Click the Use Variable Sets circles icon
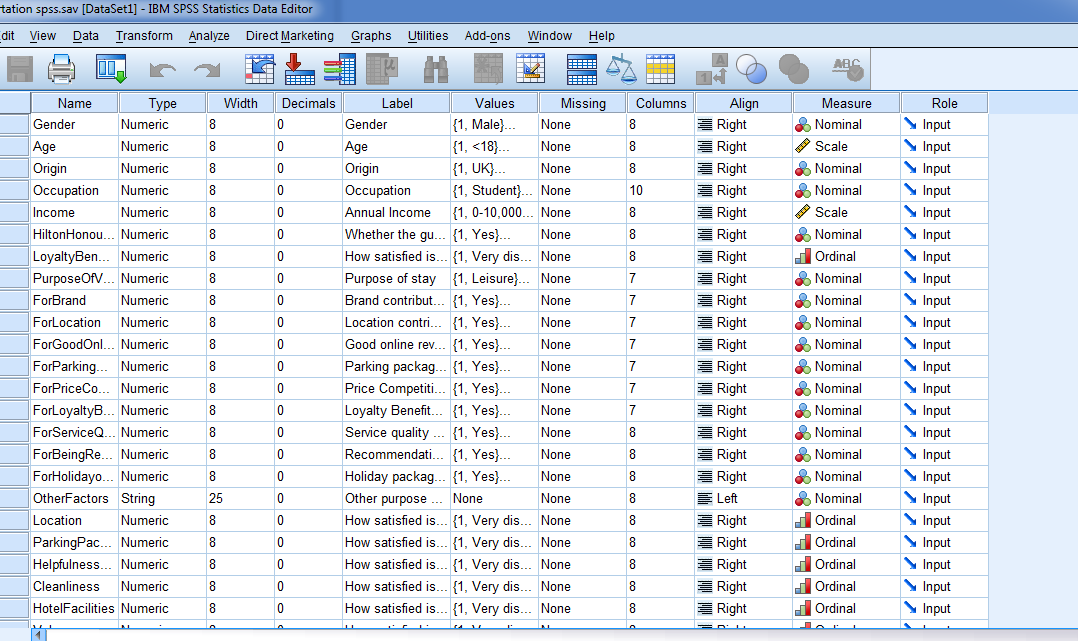This screenshot has height=641, width=1078. coord(750,69)
